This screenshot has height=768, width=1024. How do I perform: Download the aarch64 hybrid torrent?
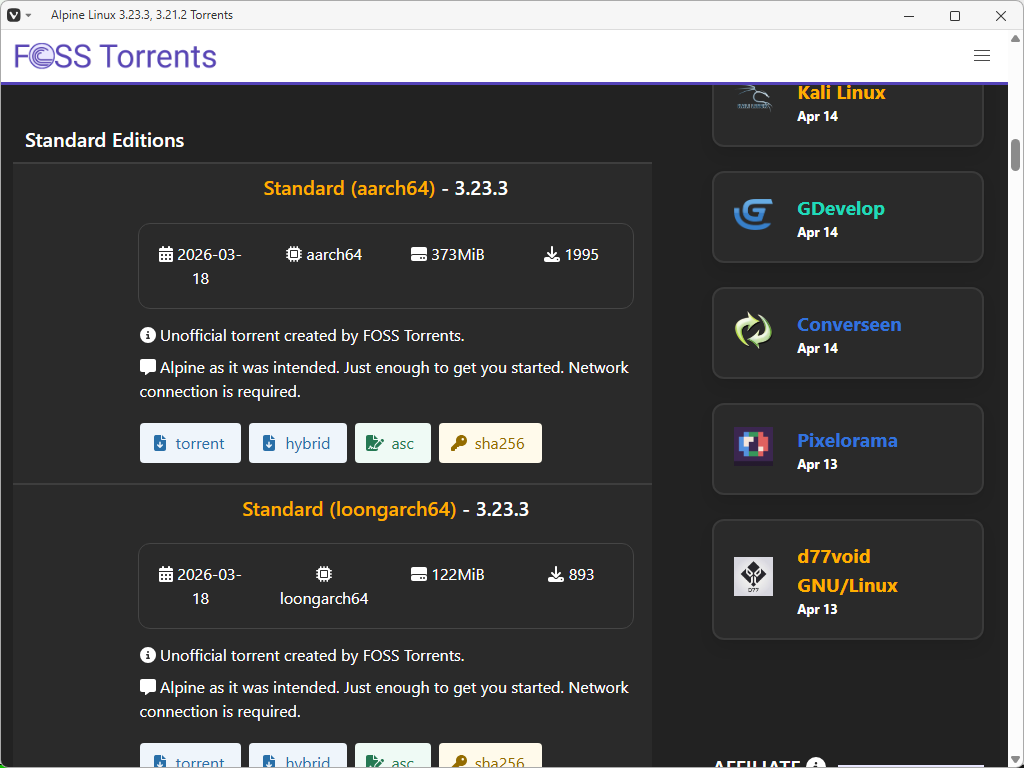point(298,443)
